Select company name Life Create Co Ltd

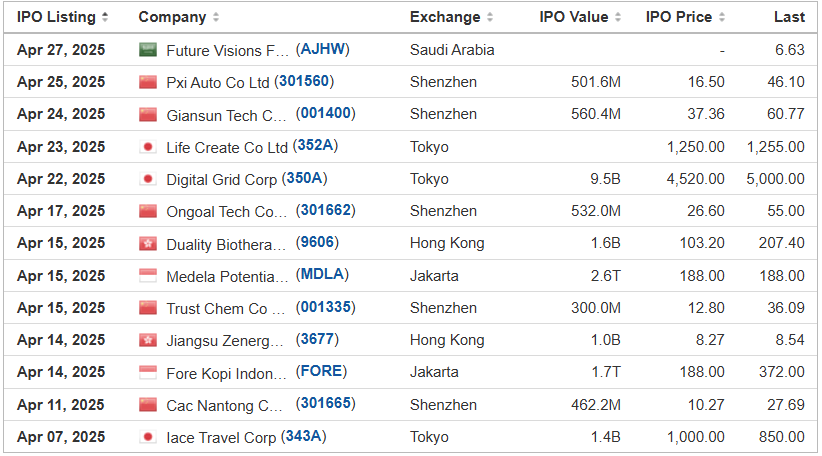pos(227,148)
